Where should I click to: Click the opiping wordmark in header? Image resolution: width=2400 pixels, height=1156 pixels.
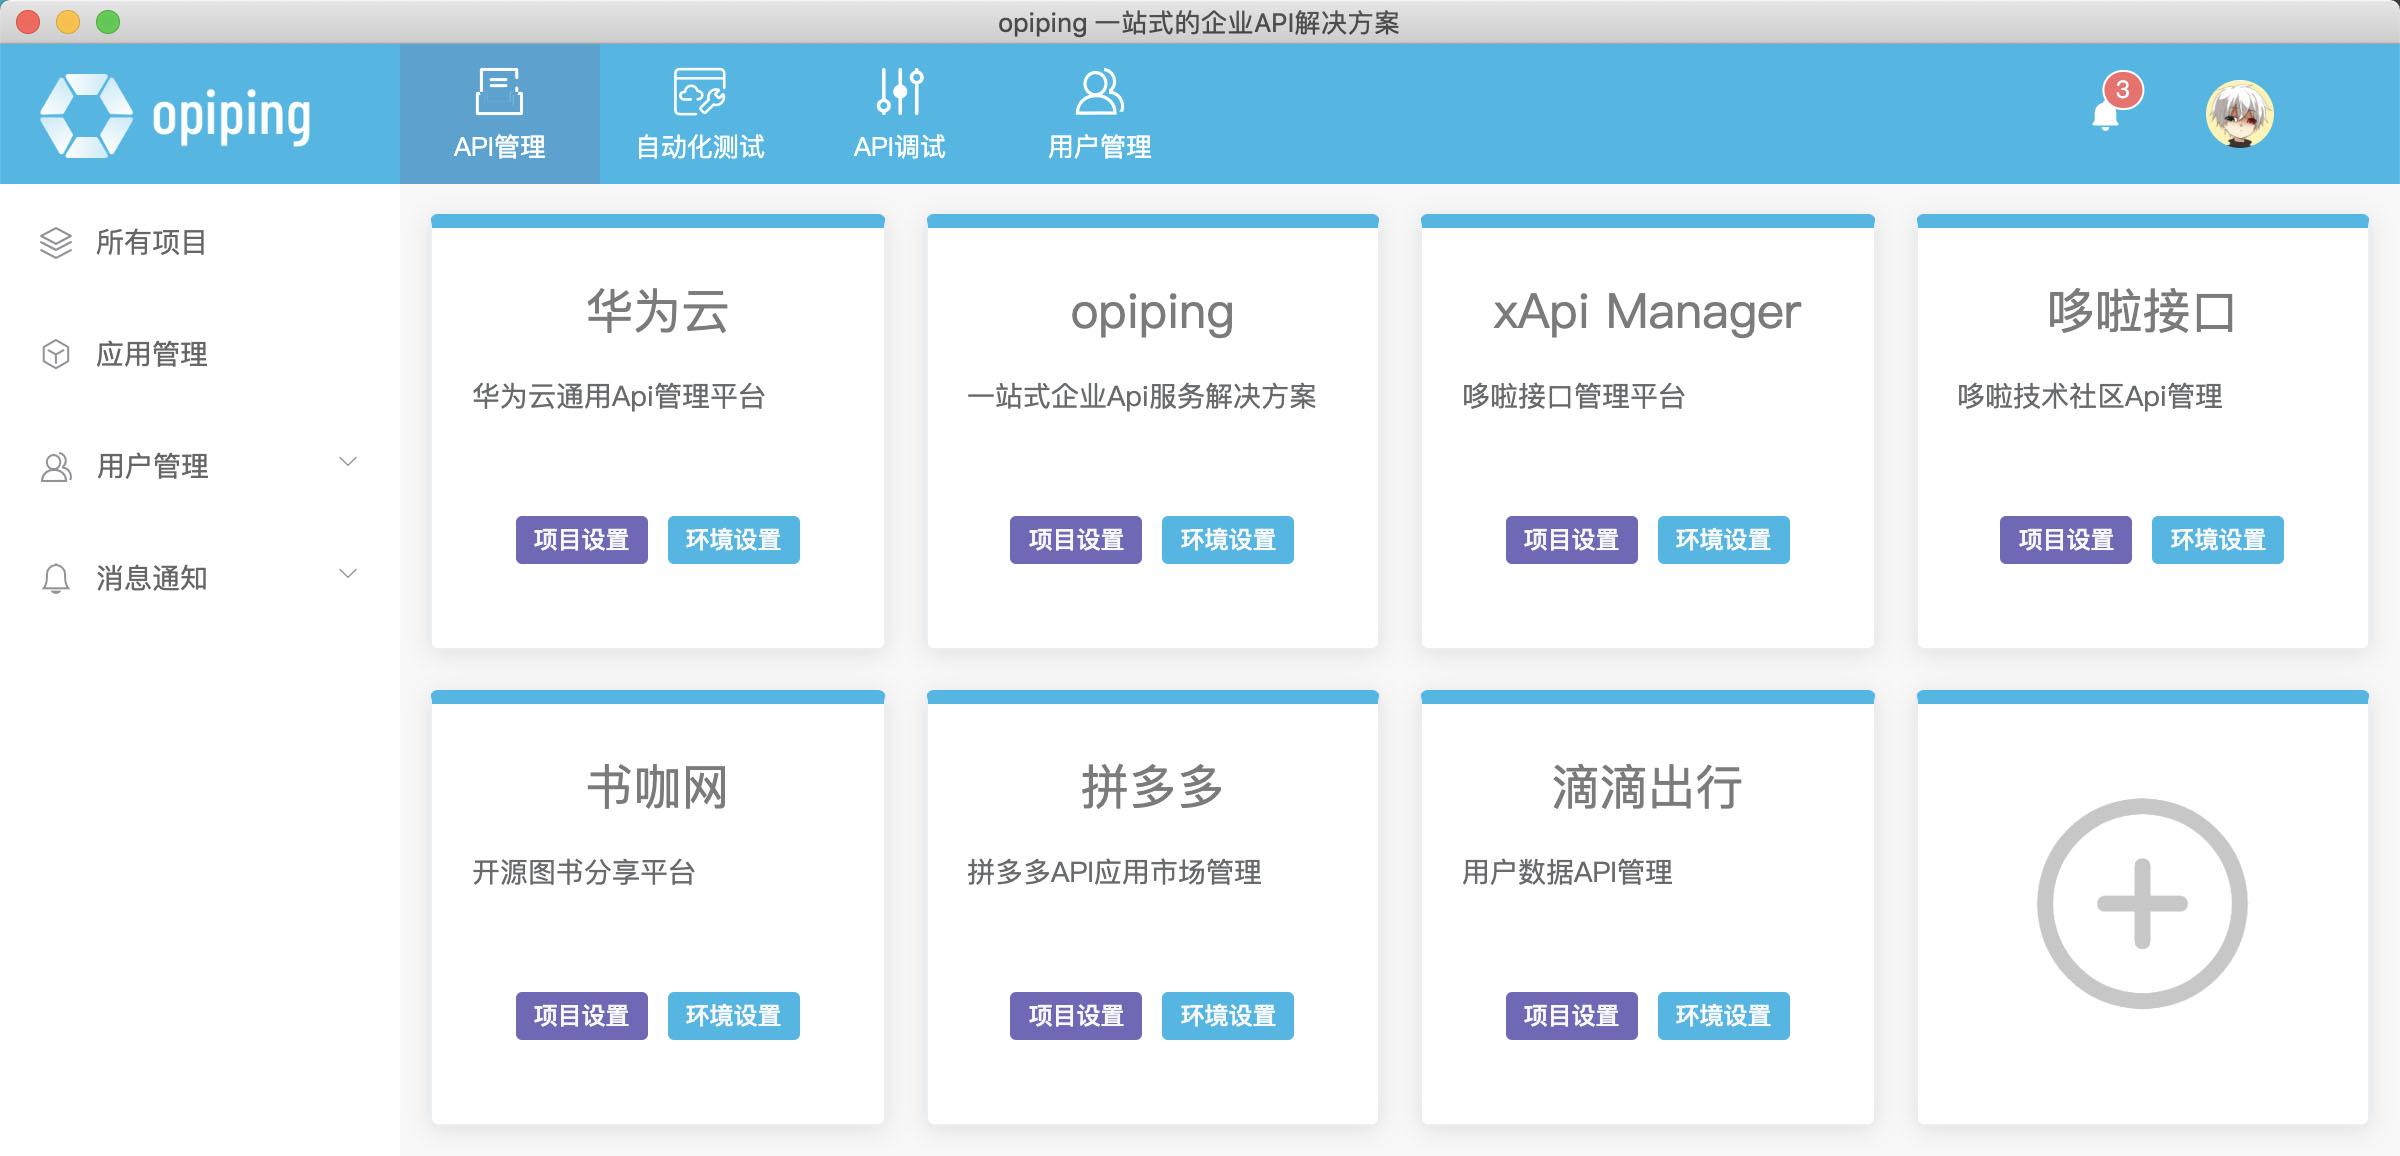click(x=231, y=118)
